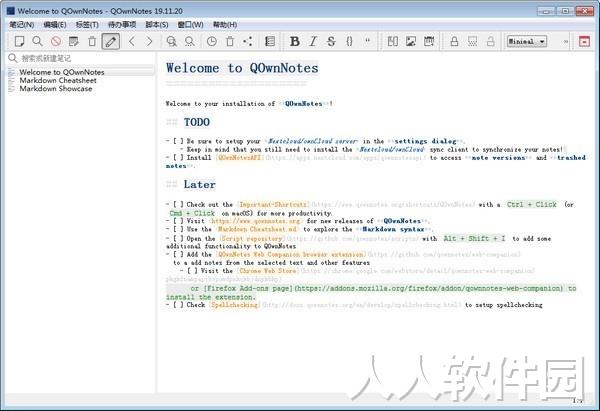Open note in external editor icon
Viewport: 600px width, 411px height.
74,41
